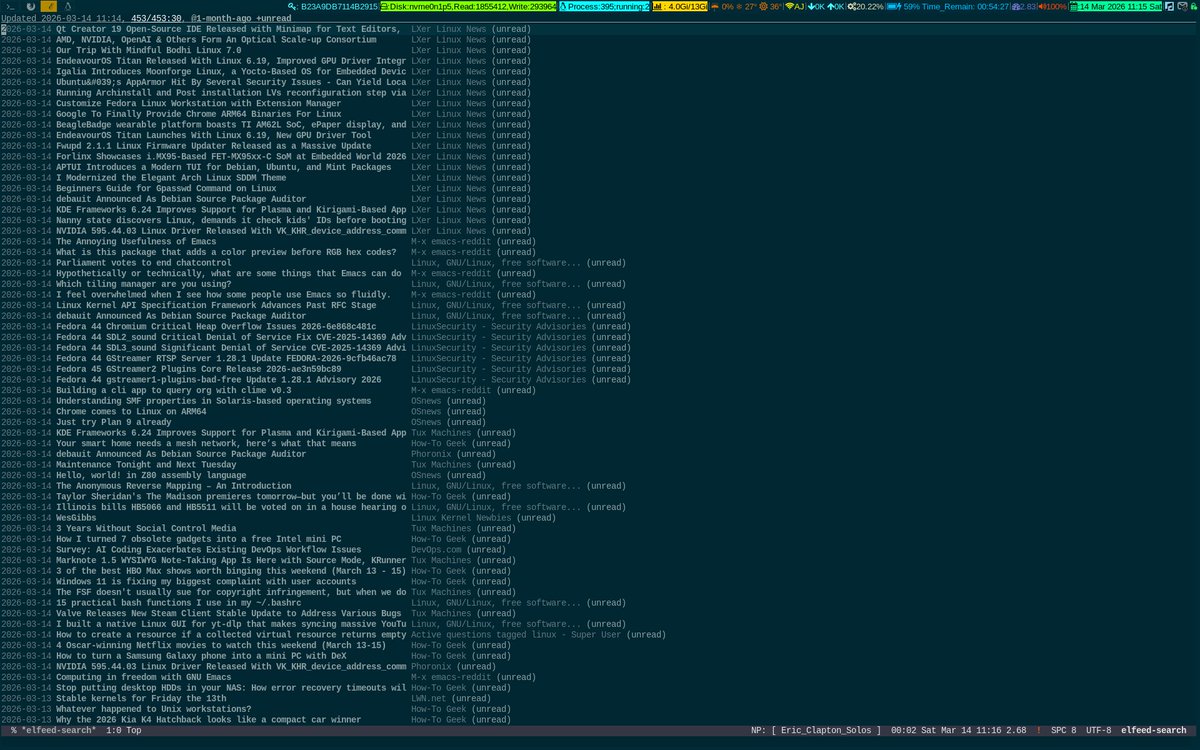Click the music note tray icon
Screen dimensions: 1200x750
pyautogui.click(x=1171, y=7)
